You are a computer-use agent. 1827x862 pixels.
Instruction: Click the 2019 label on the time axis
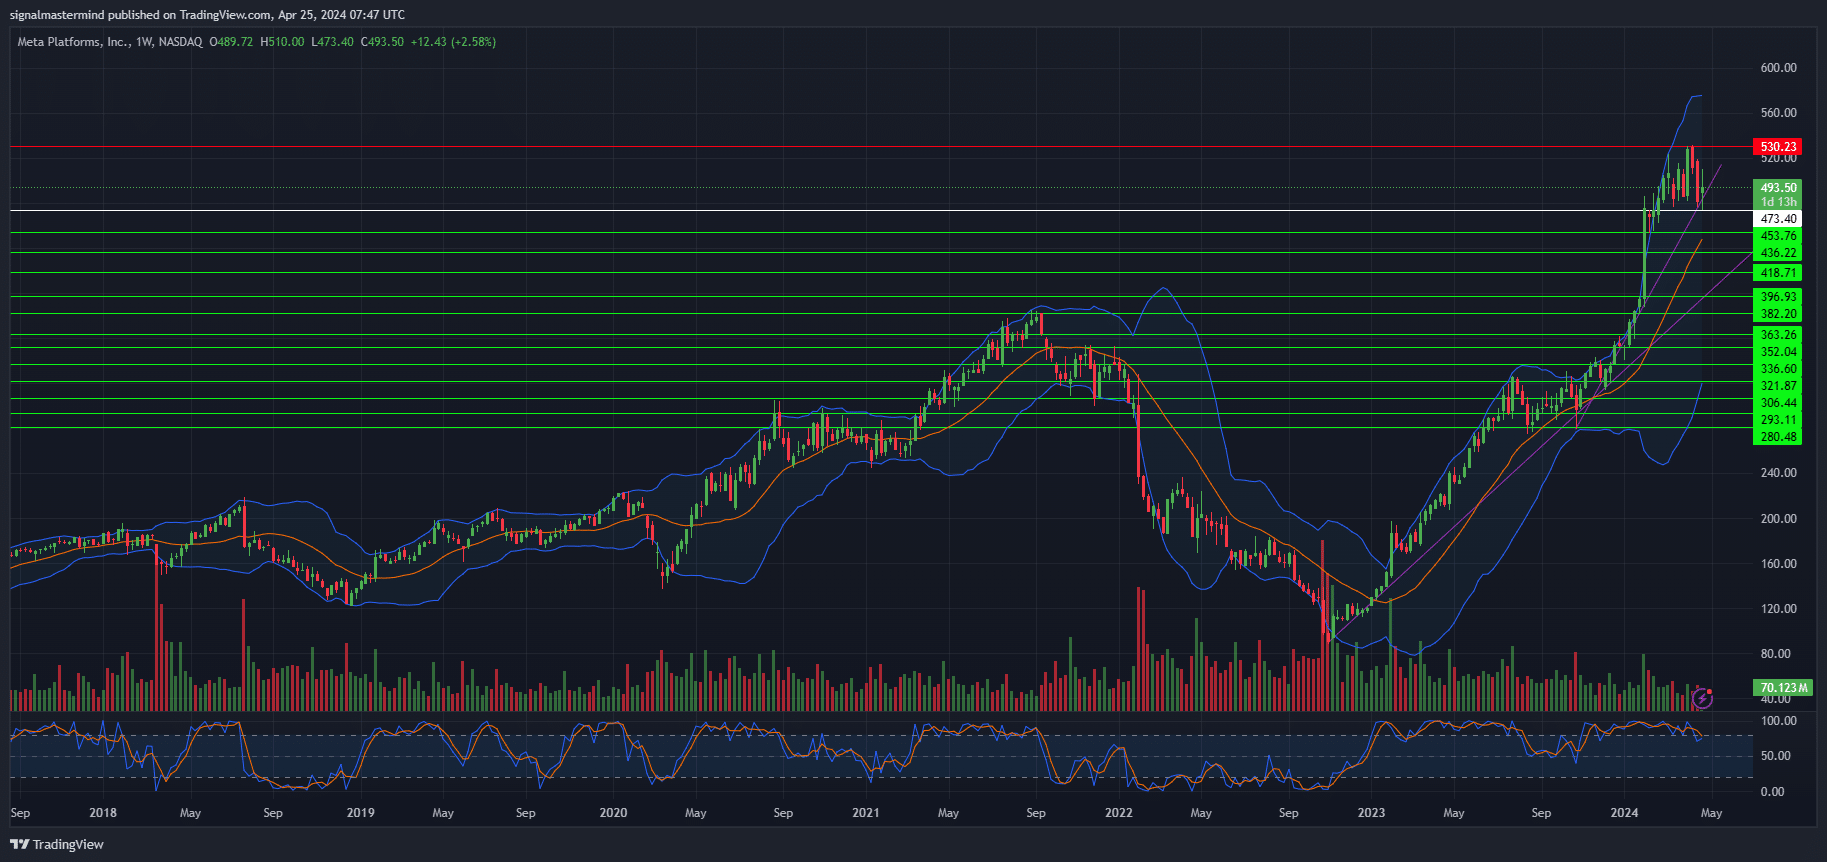tap(360, 813)
